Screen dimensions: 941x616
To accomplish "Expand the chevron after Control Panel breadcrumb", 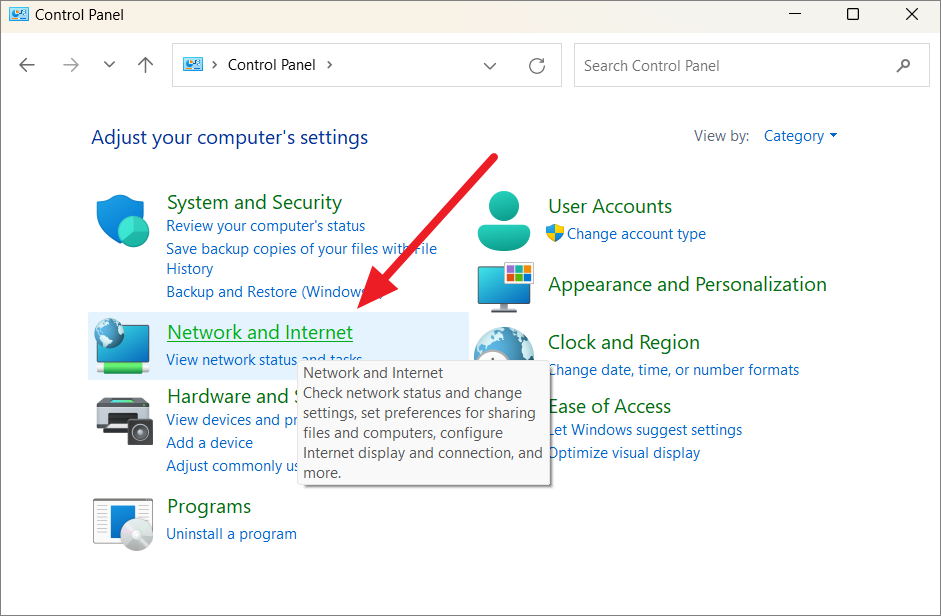I will (x=330, y=65).
